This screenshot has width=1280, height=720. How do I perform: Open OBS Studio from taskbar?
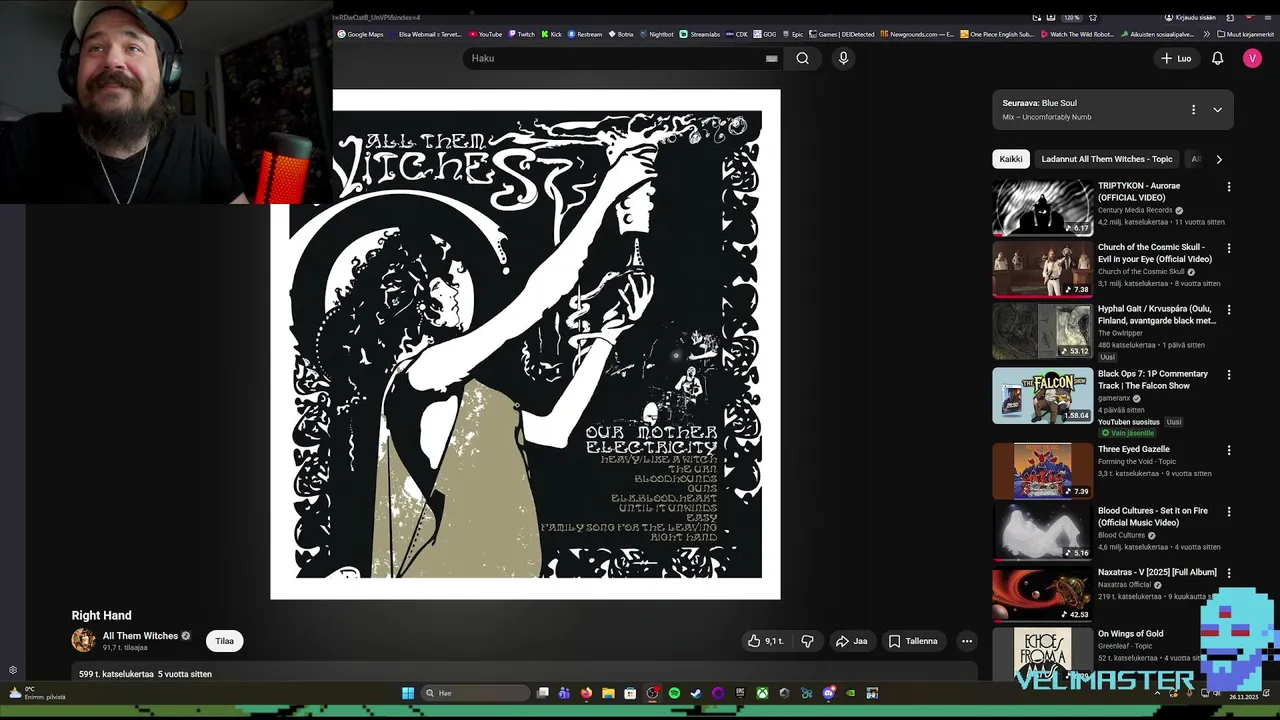pos(652,693)
